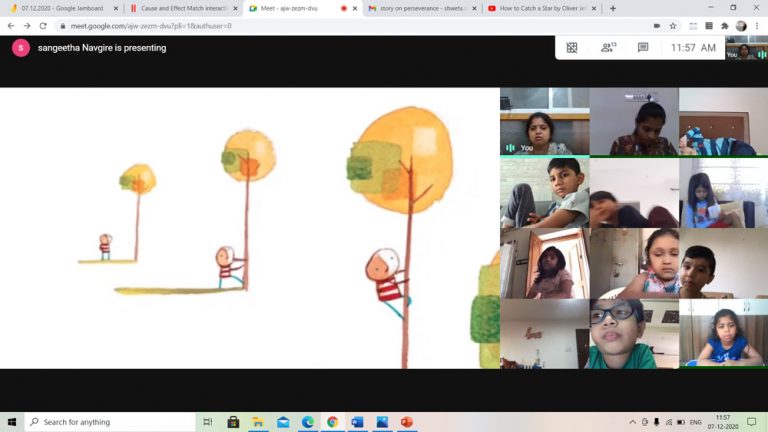The image size is (768, 432).
Task: Select tile showing blue striped backpack
Action: 723,121
